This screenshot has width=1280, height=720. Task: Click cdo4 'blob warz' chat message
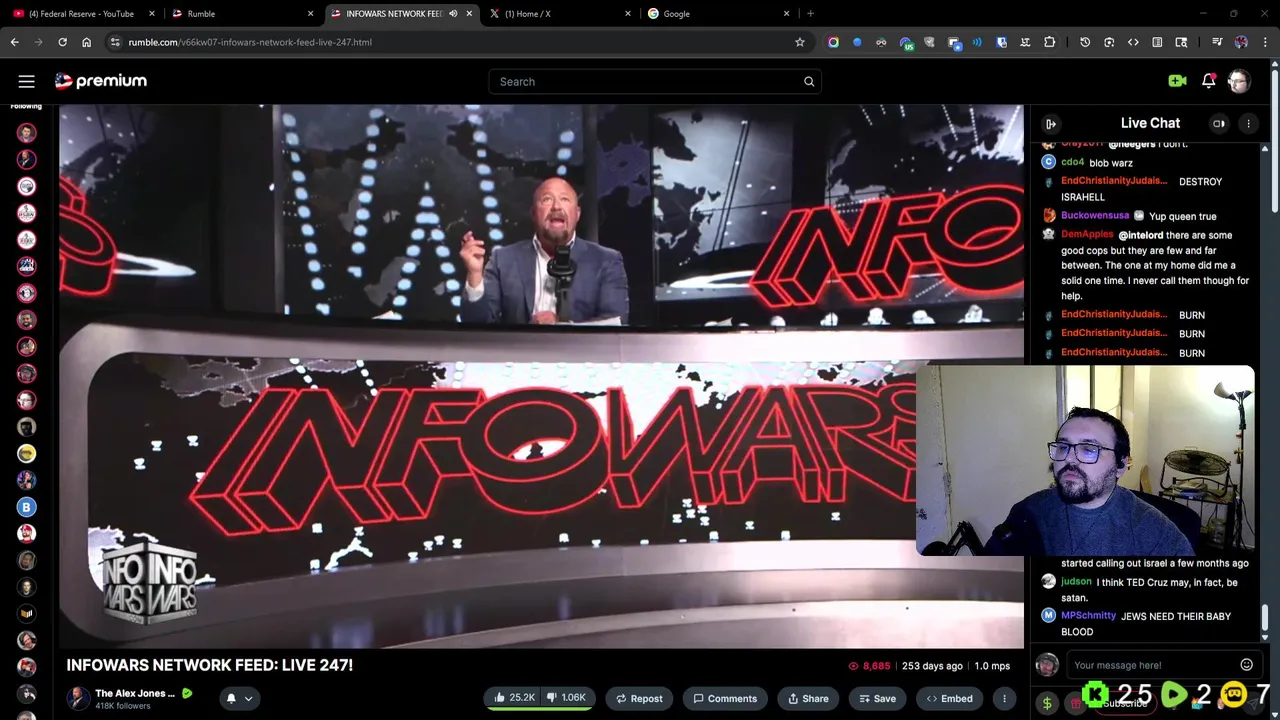pyautogui.click(x=1111, y=163)
